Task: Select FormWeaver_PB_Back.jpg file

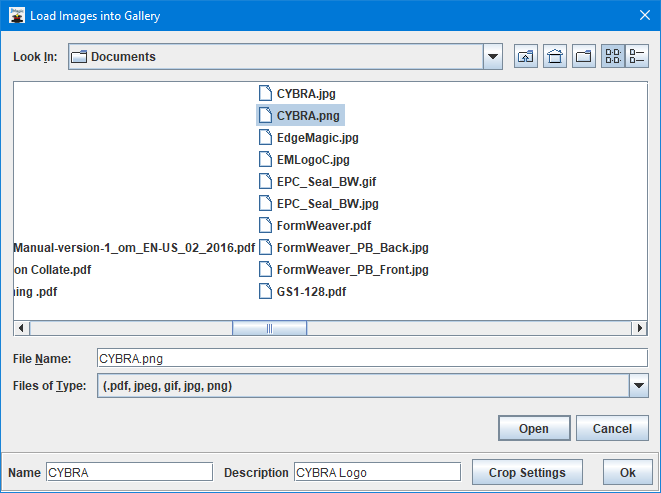Action: click(x=352, y=248)
